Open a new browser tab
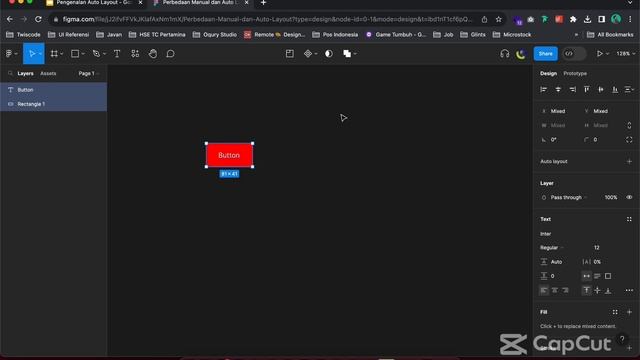The width and height of the screenshot is (640, 360). pos(263,3)
